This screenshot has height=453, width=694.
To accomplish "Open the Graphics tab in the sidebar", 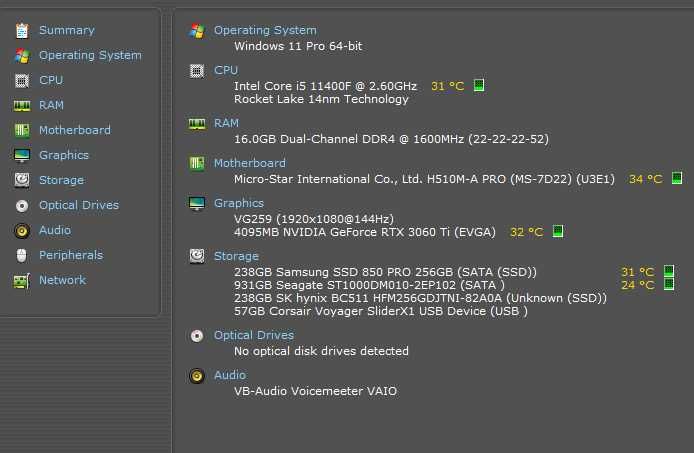I will [x=63, y=155].
